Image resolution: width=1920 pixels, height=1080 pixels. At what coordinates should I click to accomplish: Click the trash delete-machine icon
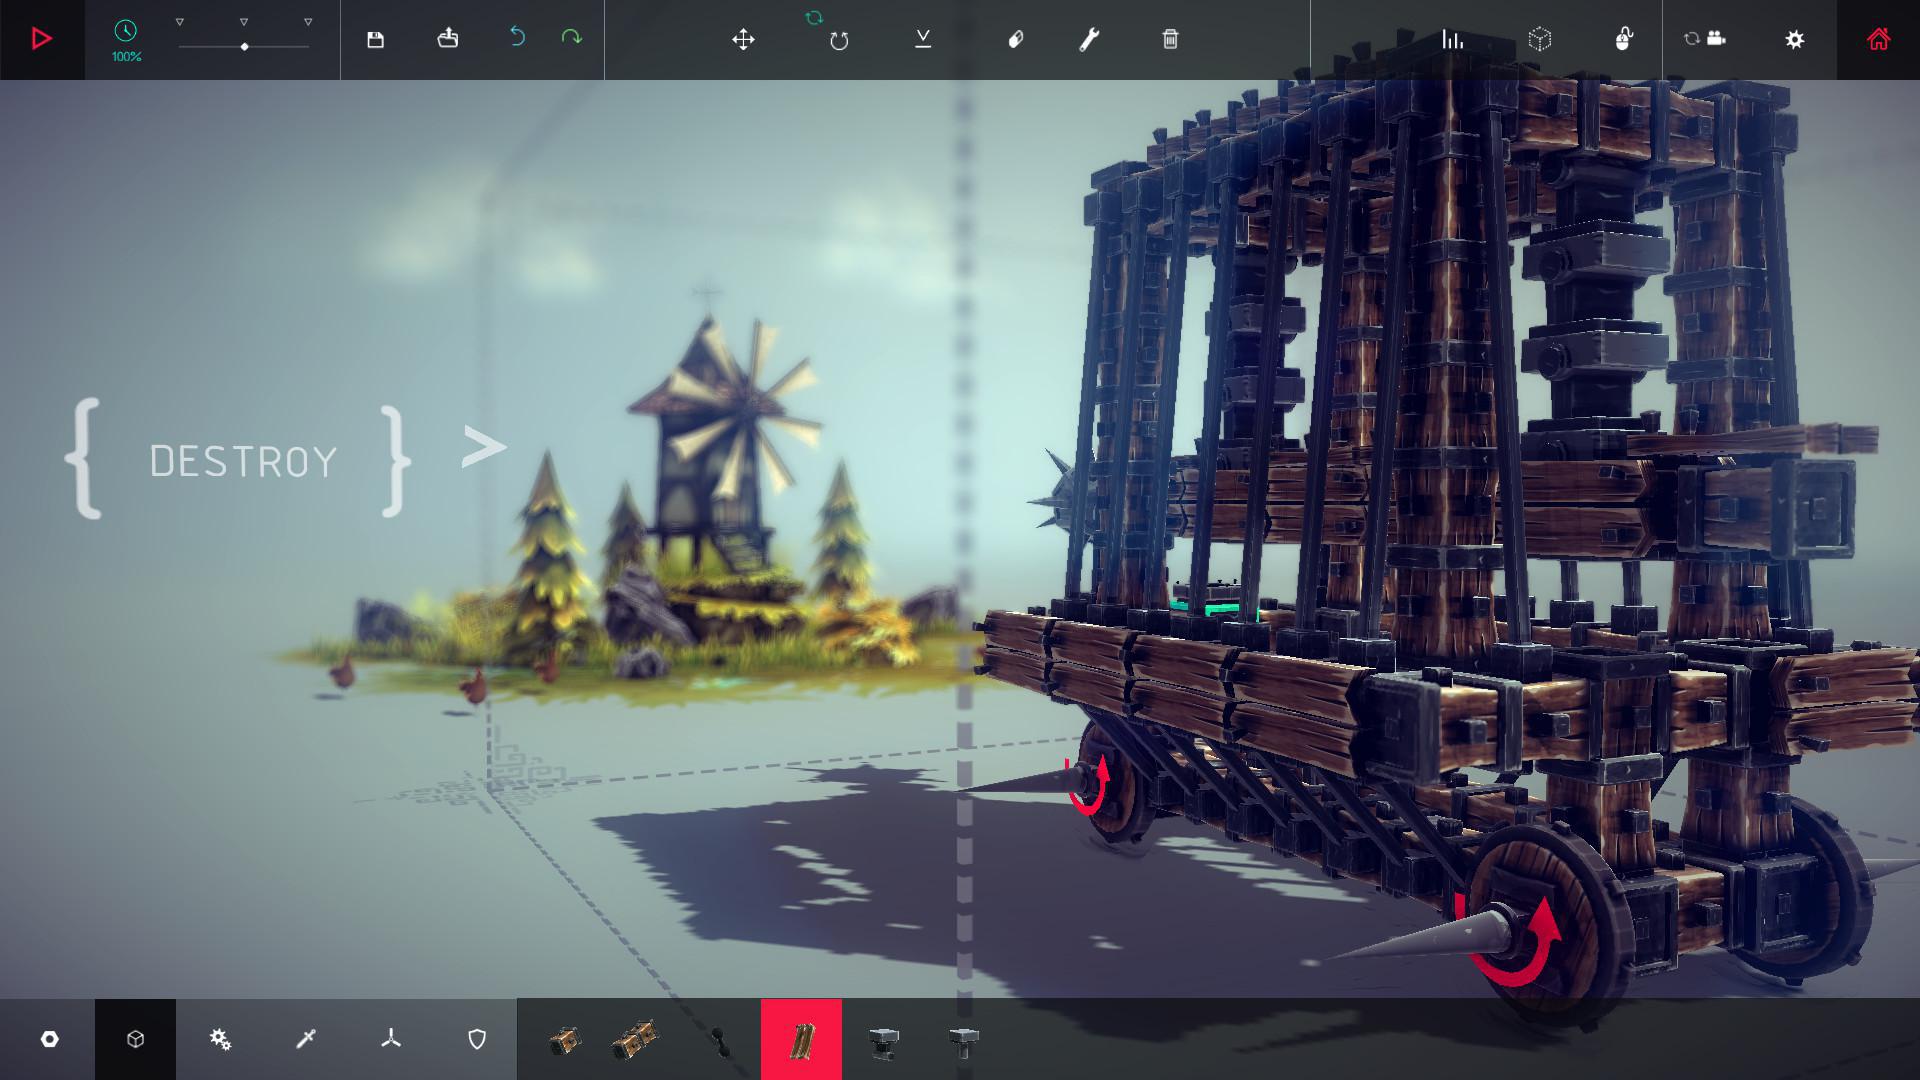pyautogui.click(x=1170, y=40)
